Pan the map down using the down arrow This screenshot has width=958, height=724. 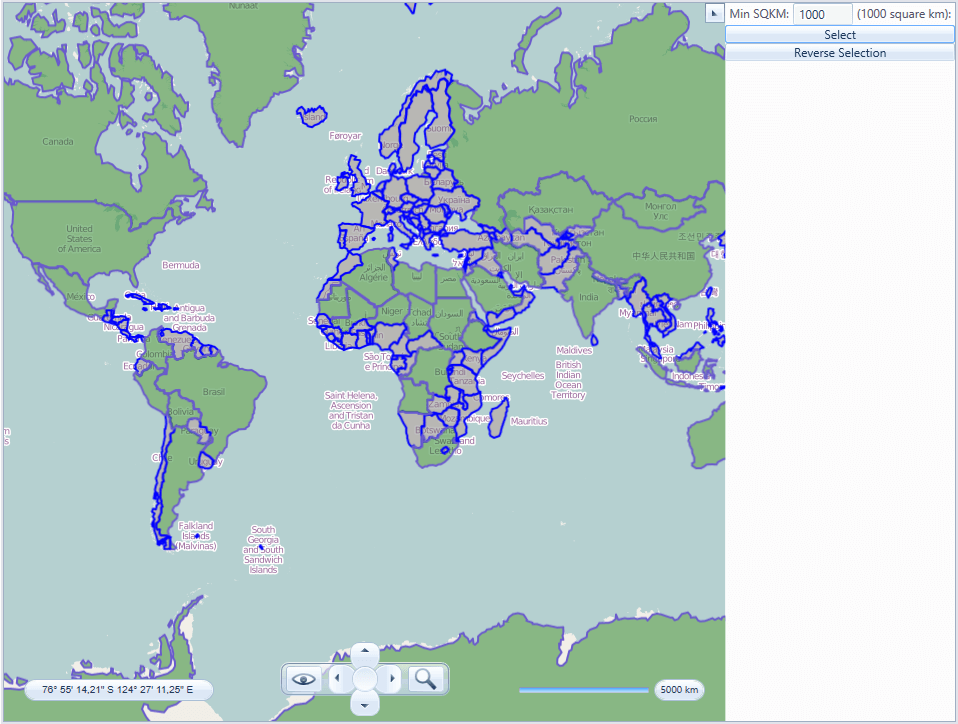click(x=365, y=704)
